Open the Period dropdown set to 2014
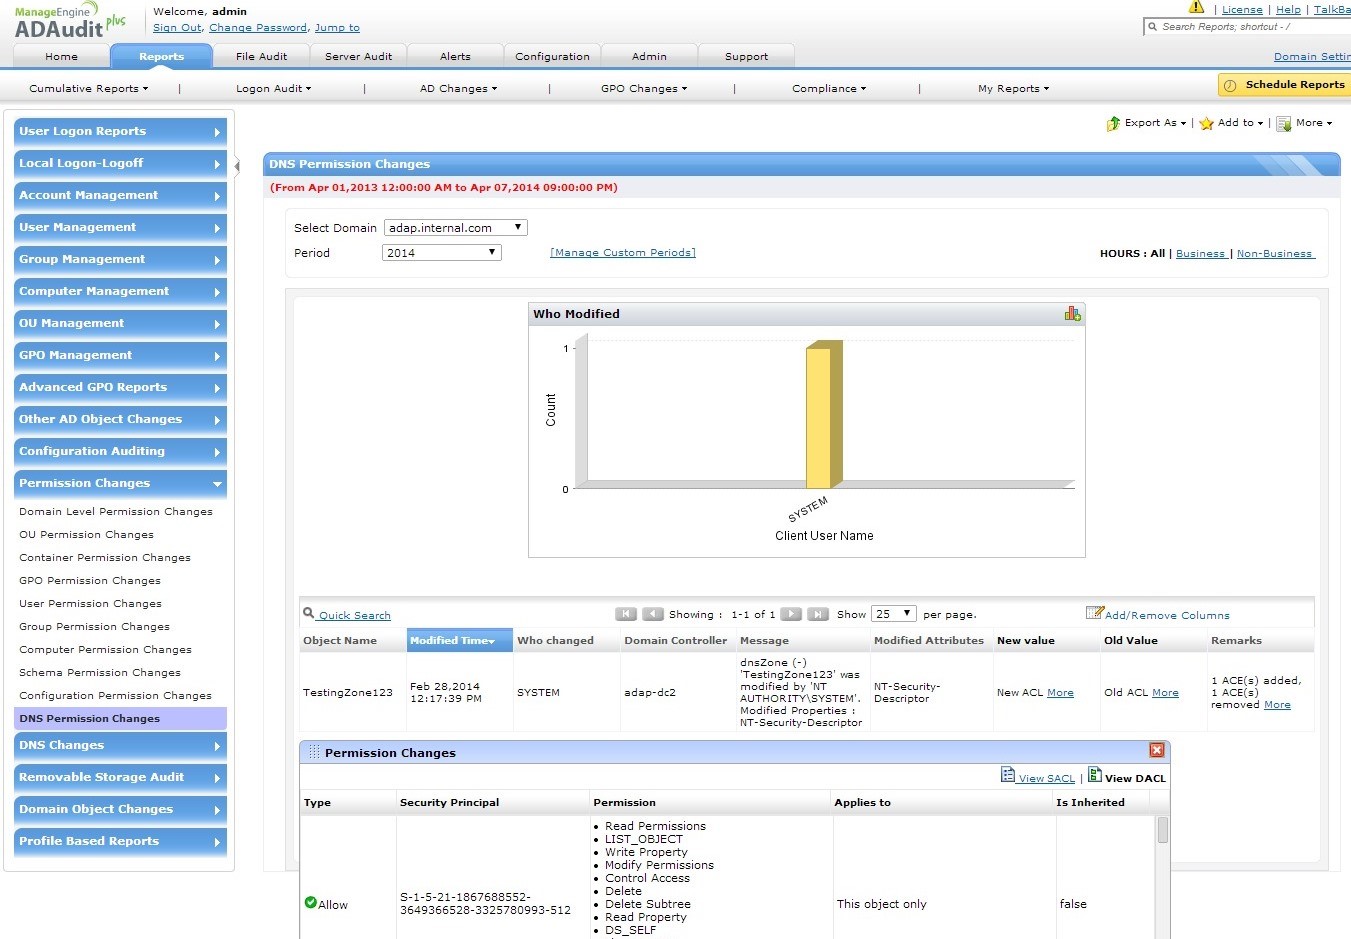 [441, 253]
